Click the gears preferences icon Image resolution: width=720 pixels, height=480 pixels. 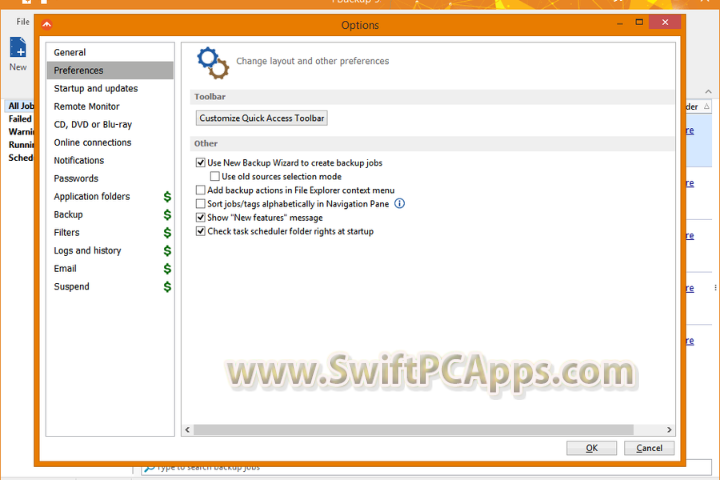pyautogui.click(x=213, y=62)
